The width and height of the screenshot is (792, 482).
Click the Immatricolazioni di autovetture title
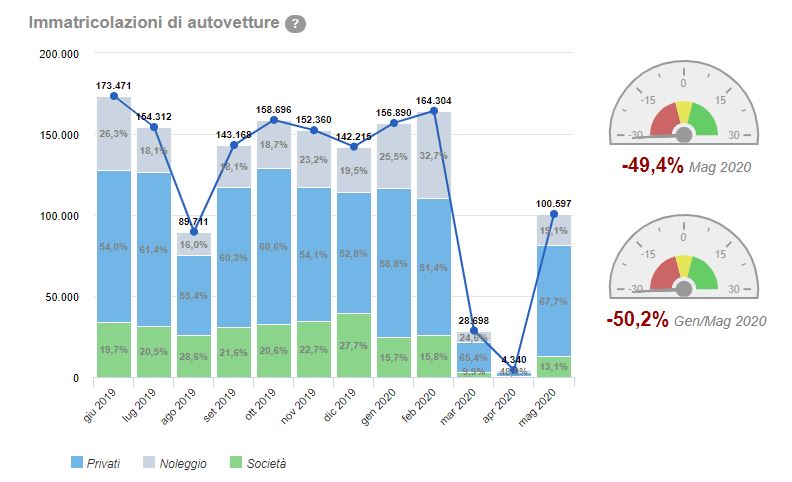point(154,23)
